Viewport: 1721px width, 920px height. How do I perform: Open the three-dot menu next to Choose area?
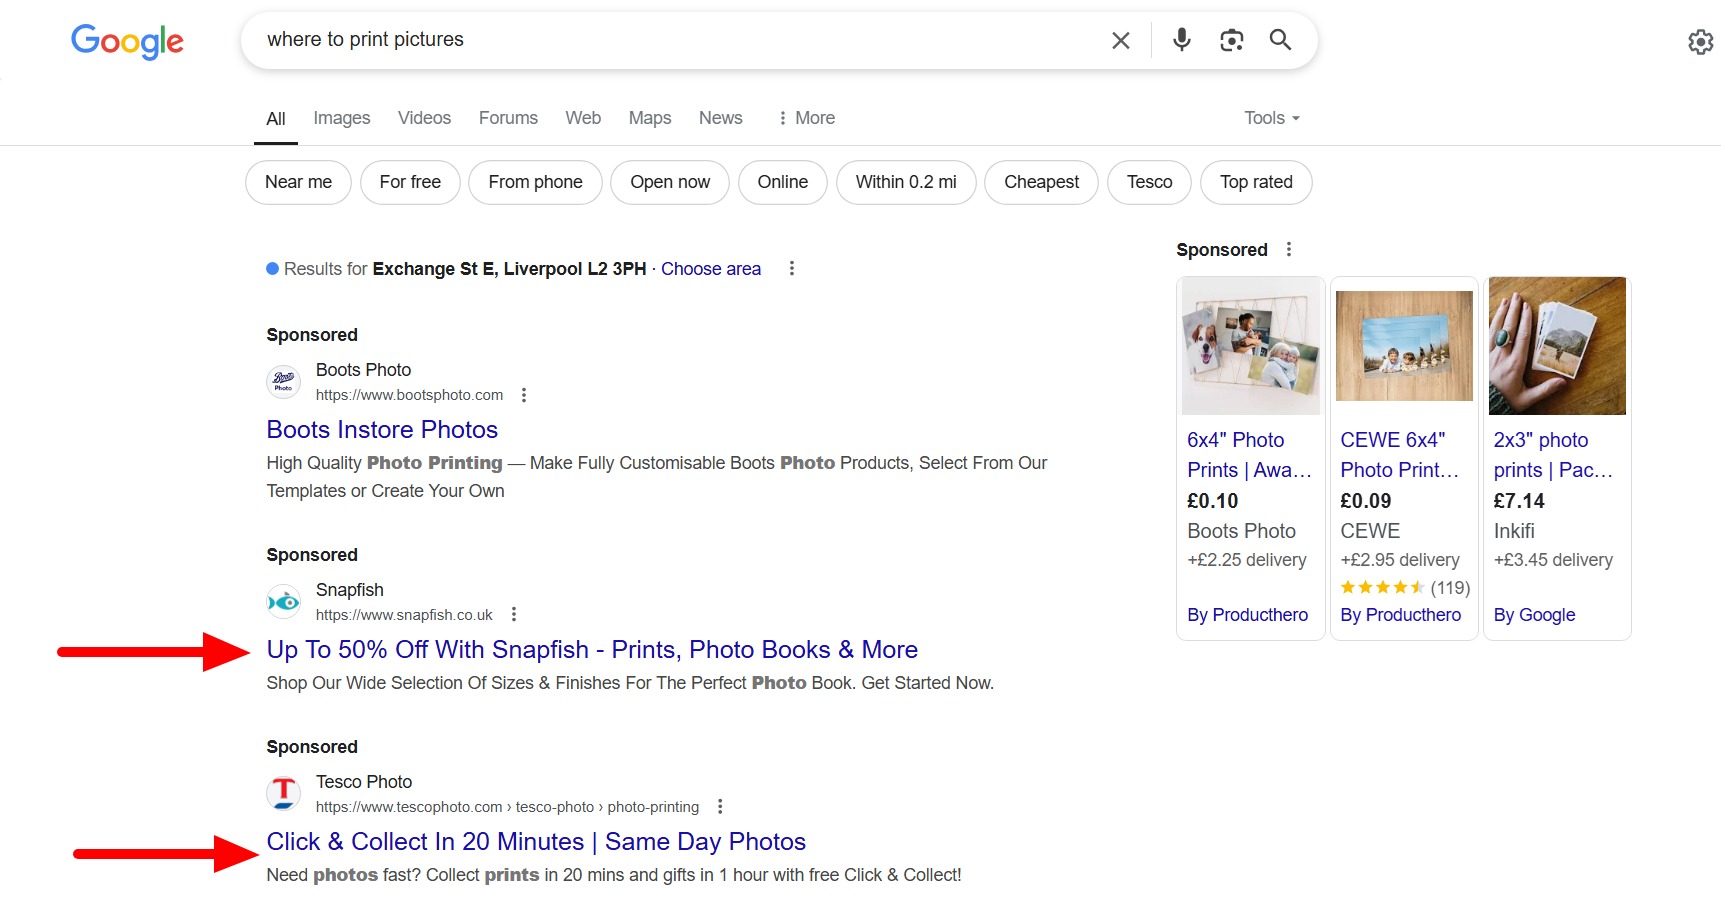click(x=792, y=268)
